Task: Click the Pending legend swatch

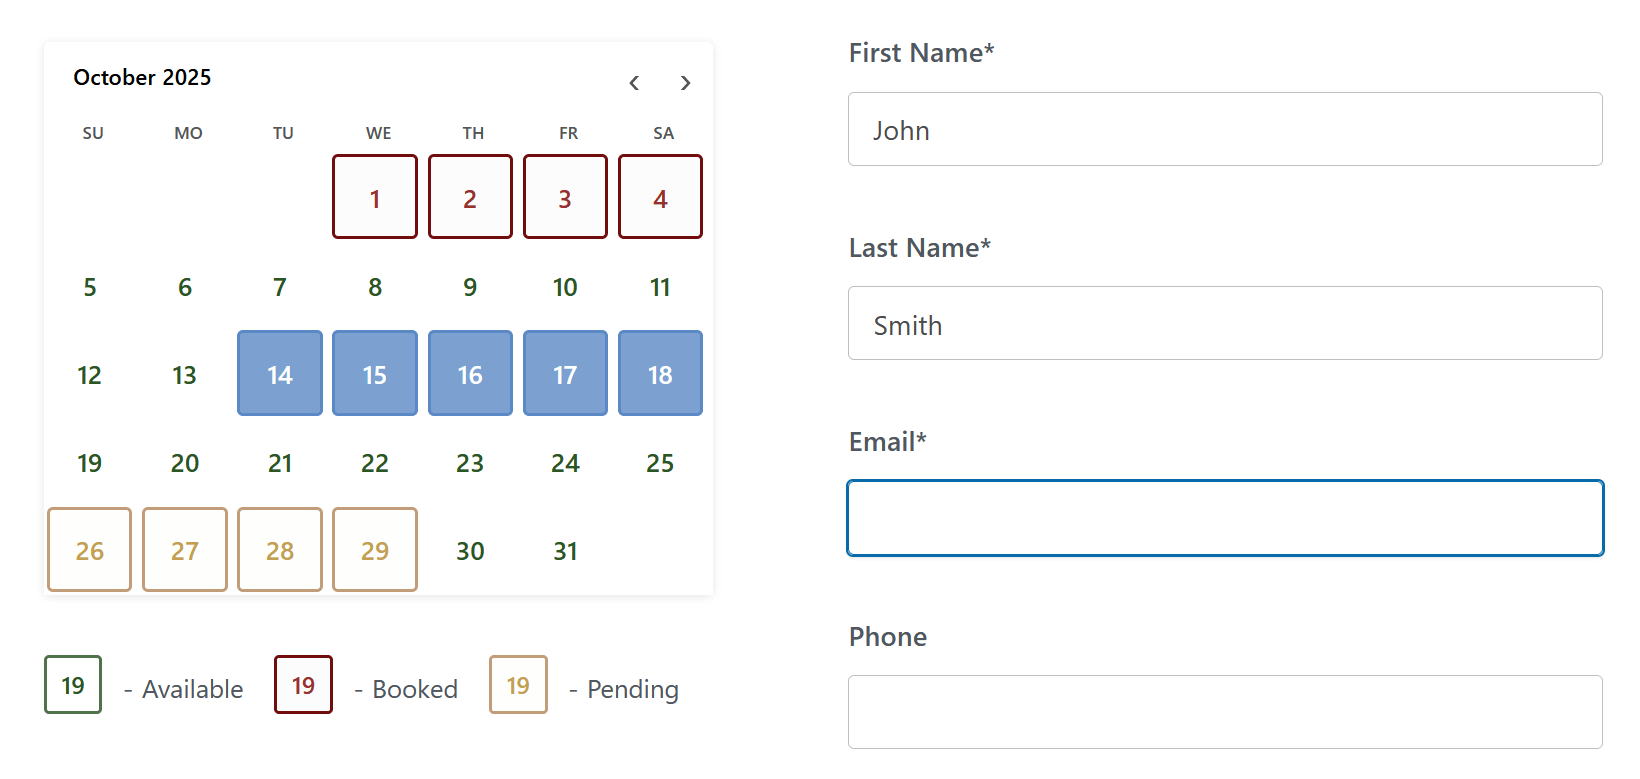Action: [x=518, y=685]
